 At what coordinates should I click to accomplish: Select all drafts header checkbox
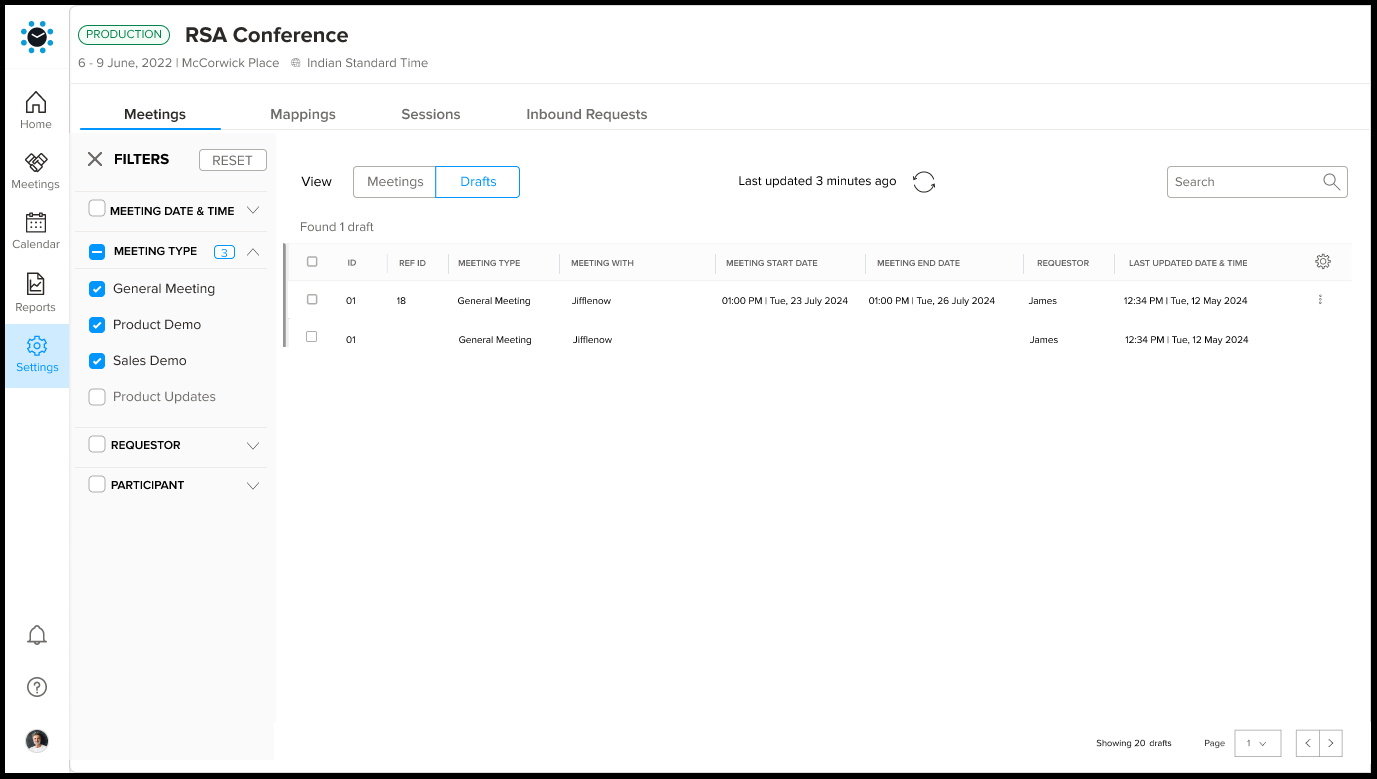[x=312, y=262]
